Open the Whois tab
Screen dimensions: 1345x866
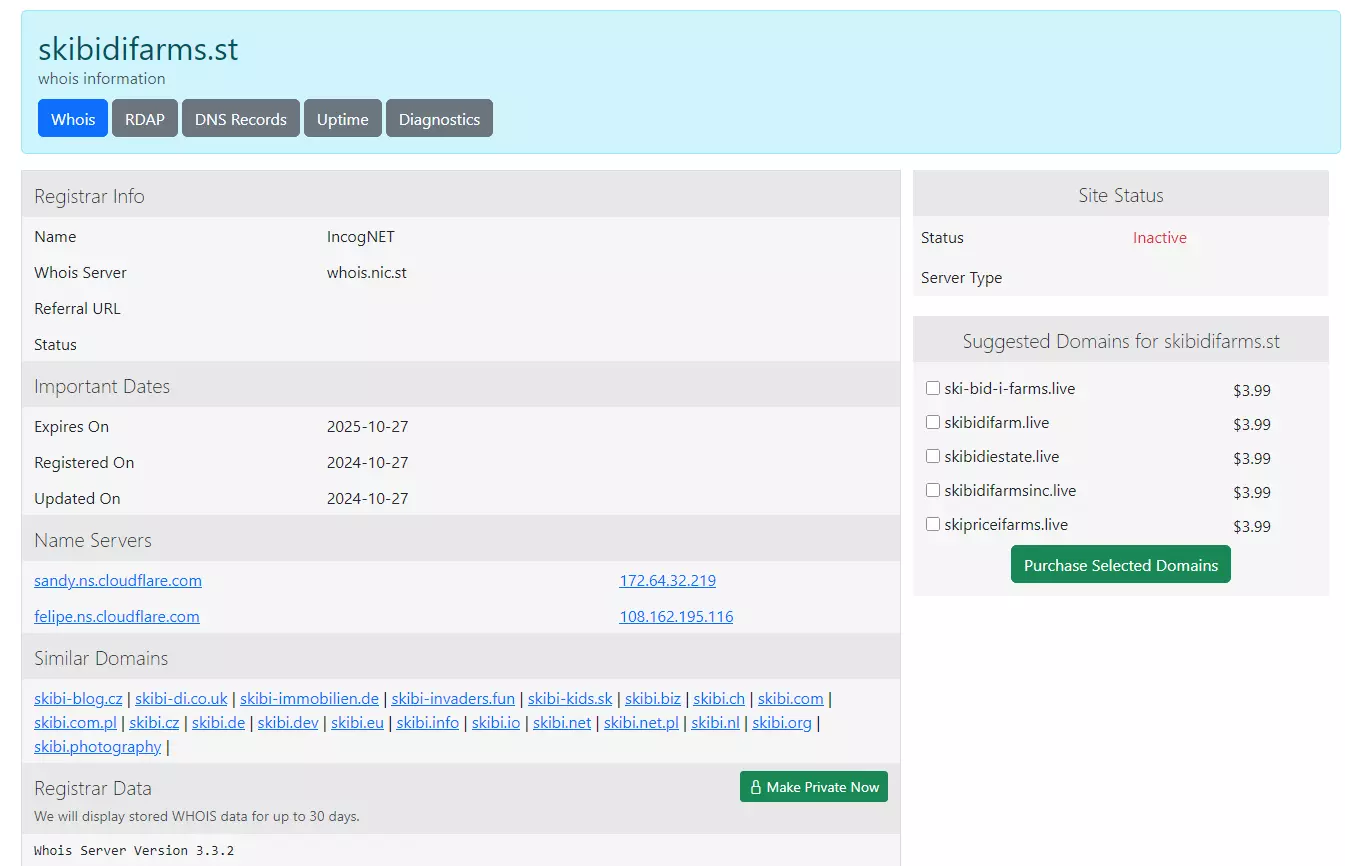73,119
